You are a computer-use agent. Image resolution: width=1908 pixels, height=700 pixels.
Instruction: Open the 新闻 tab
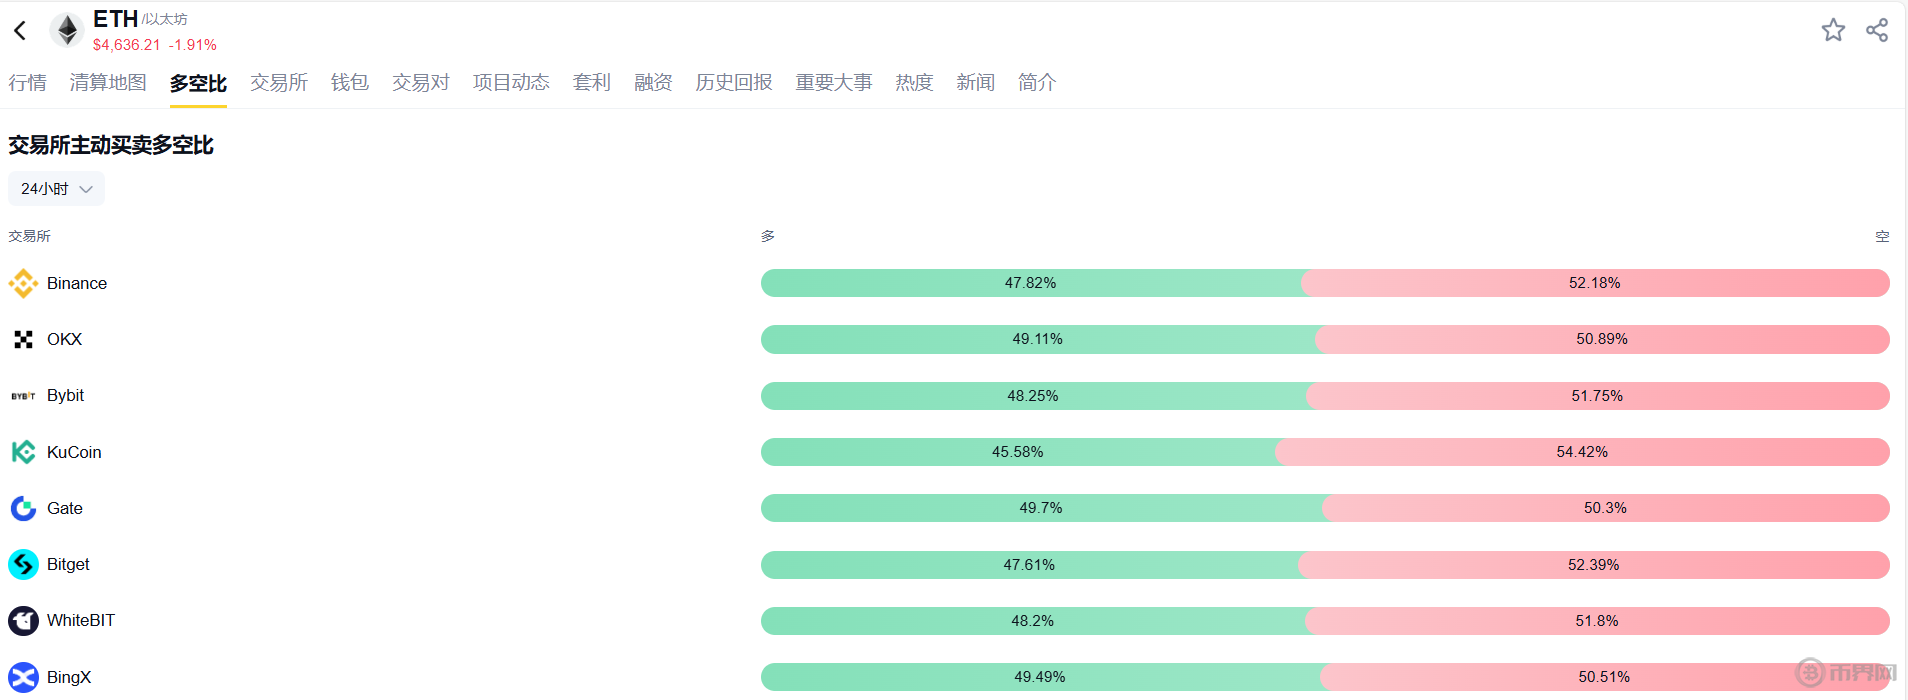pyautogui.click(x=975, y=83)
